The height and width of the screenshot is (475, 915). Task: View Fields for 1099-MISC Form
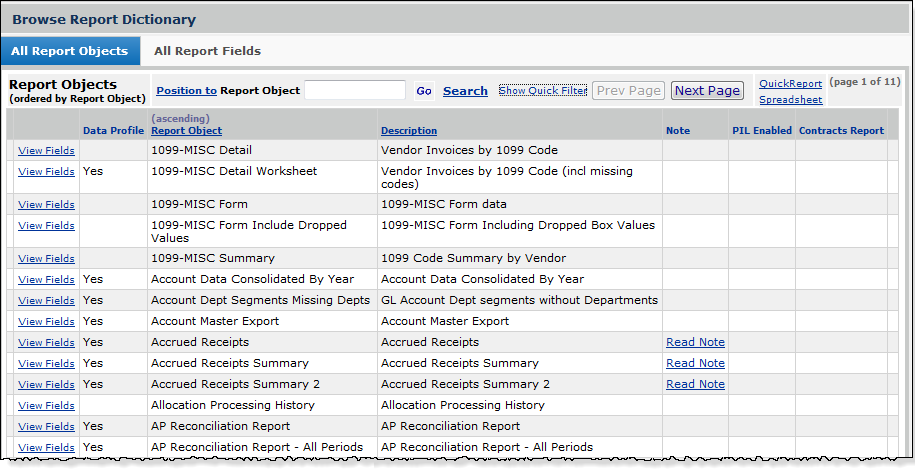[x=46, y=205]
